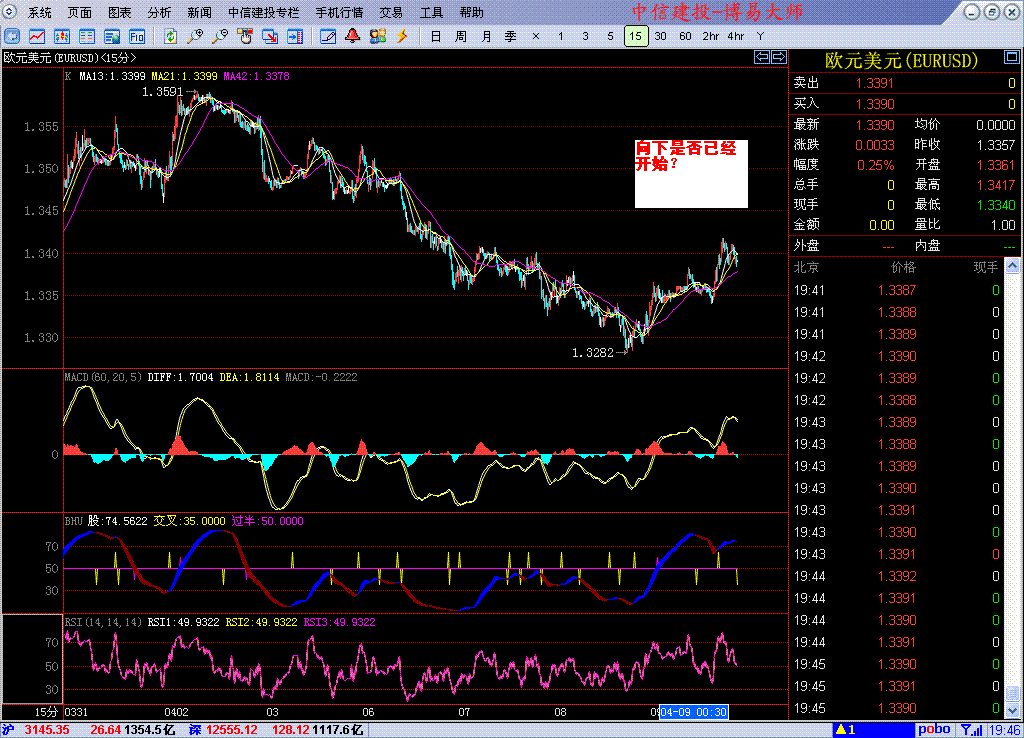Click the highlighted 04-09 00:30 time label
Image resolution: width=1024 pixels, height=738 pixels.
pos(694,712)
